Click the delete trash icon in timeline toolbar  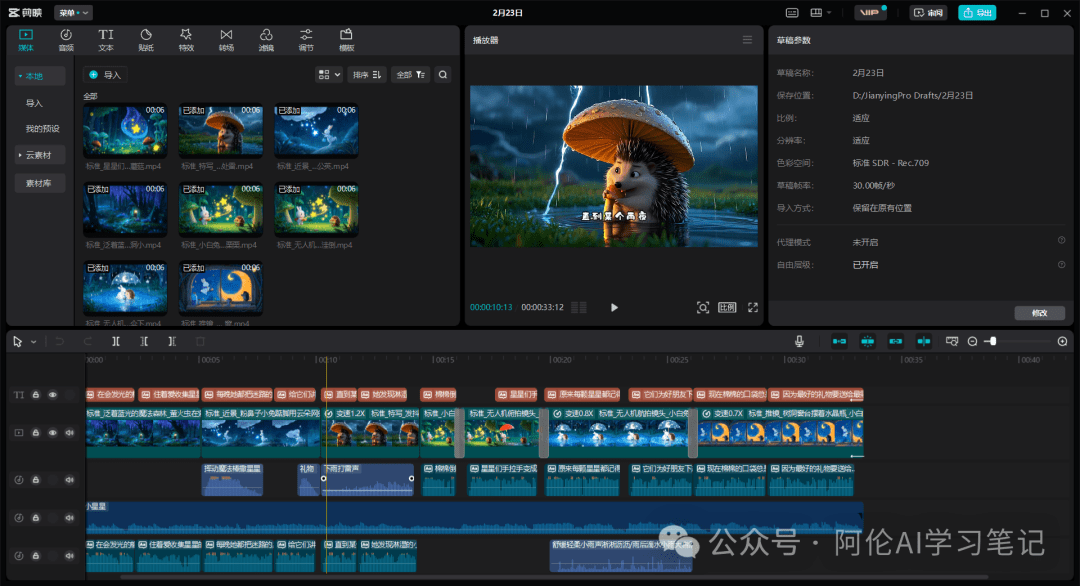[200, 342]
